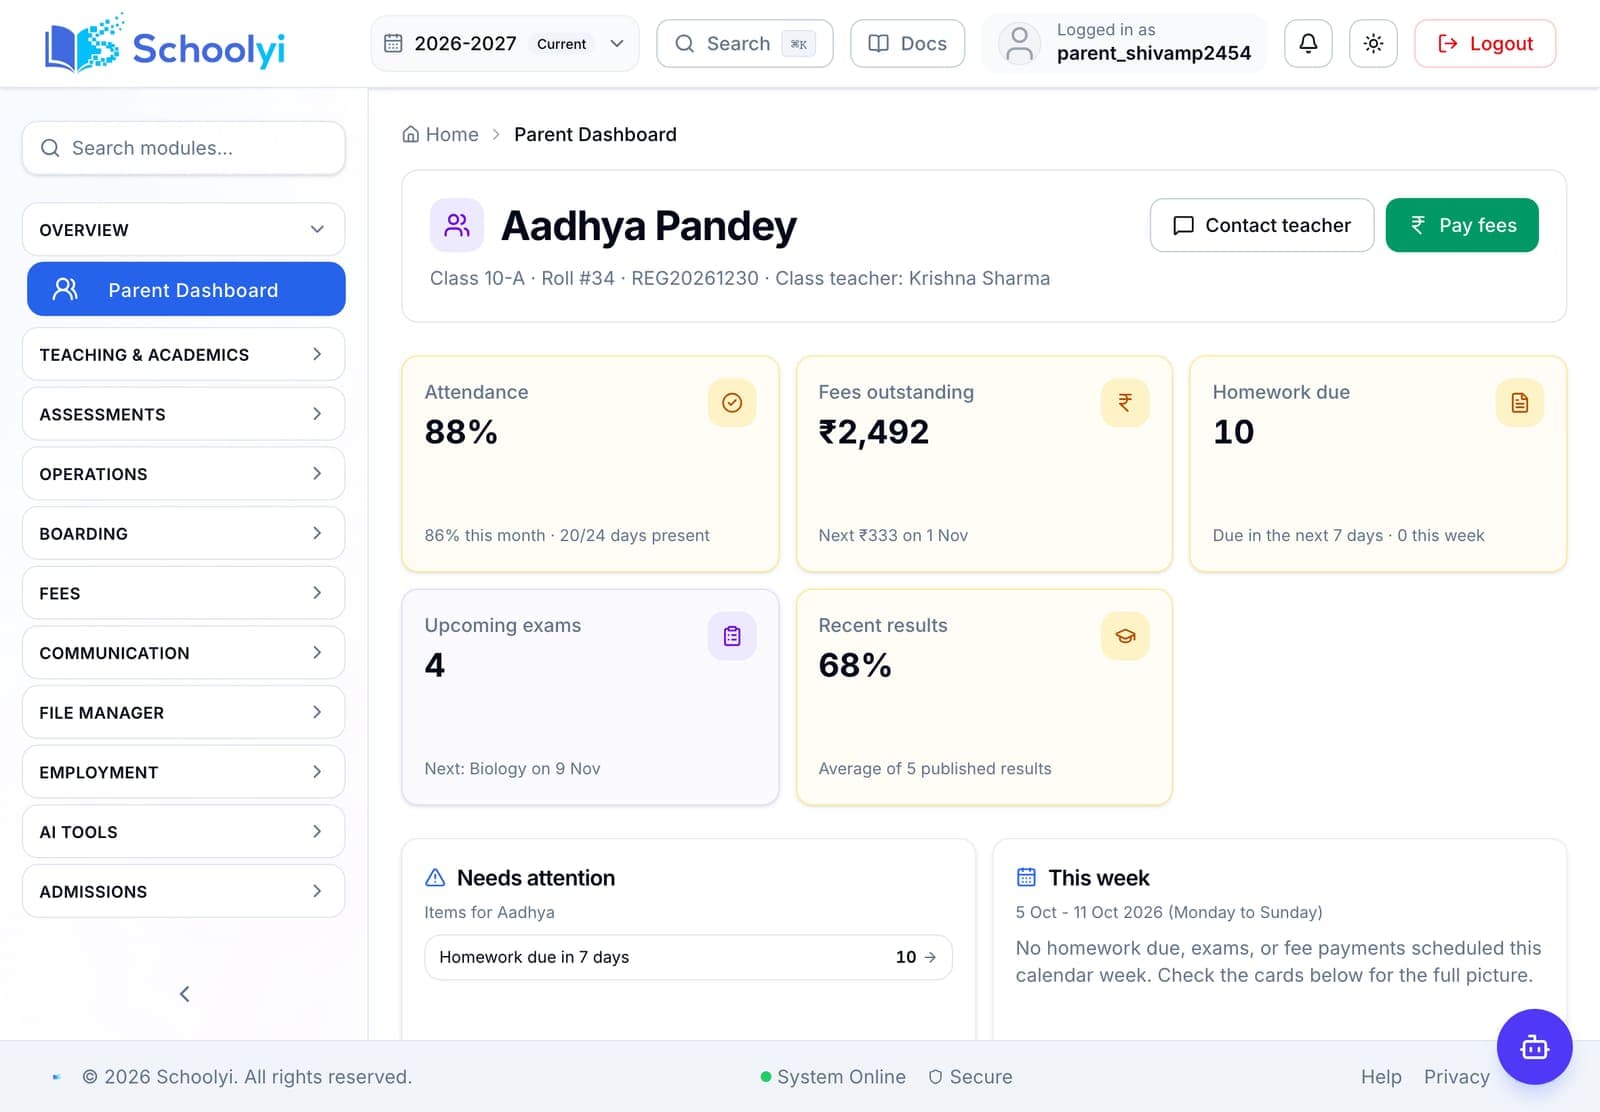Open the global Search button
The width and height of the screenshot is (1600, 1112).
coord(745,43)
